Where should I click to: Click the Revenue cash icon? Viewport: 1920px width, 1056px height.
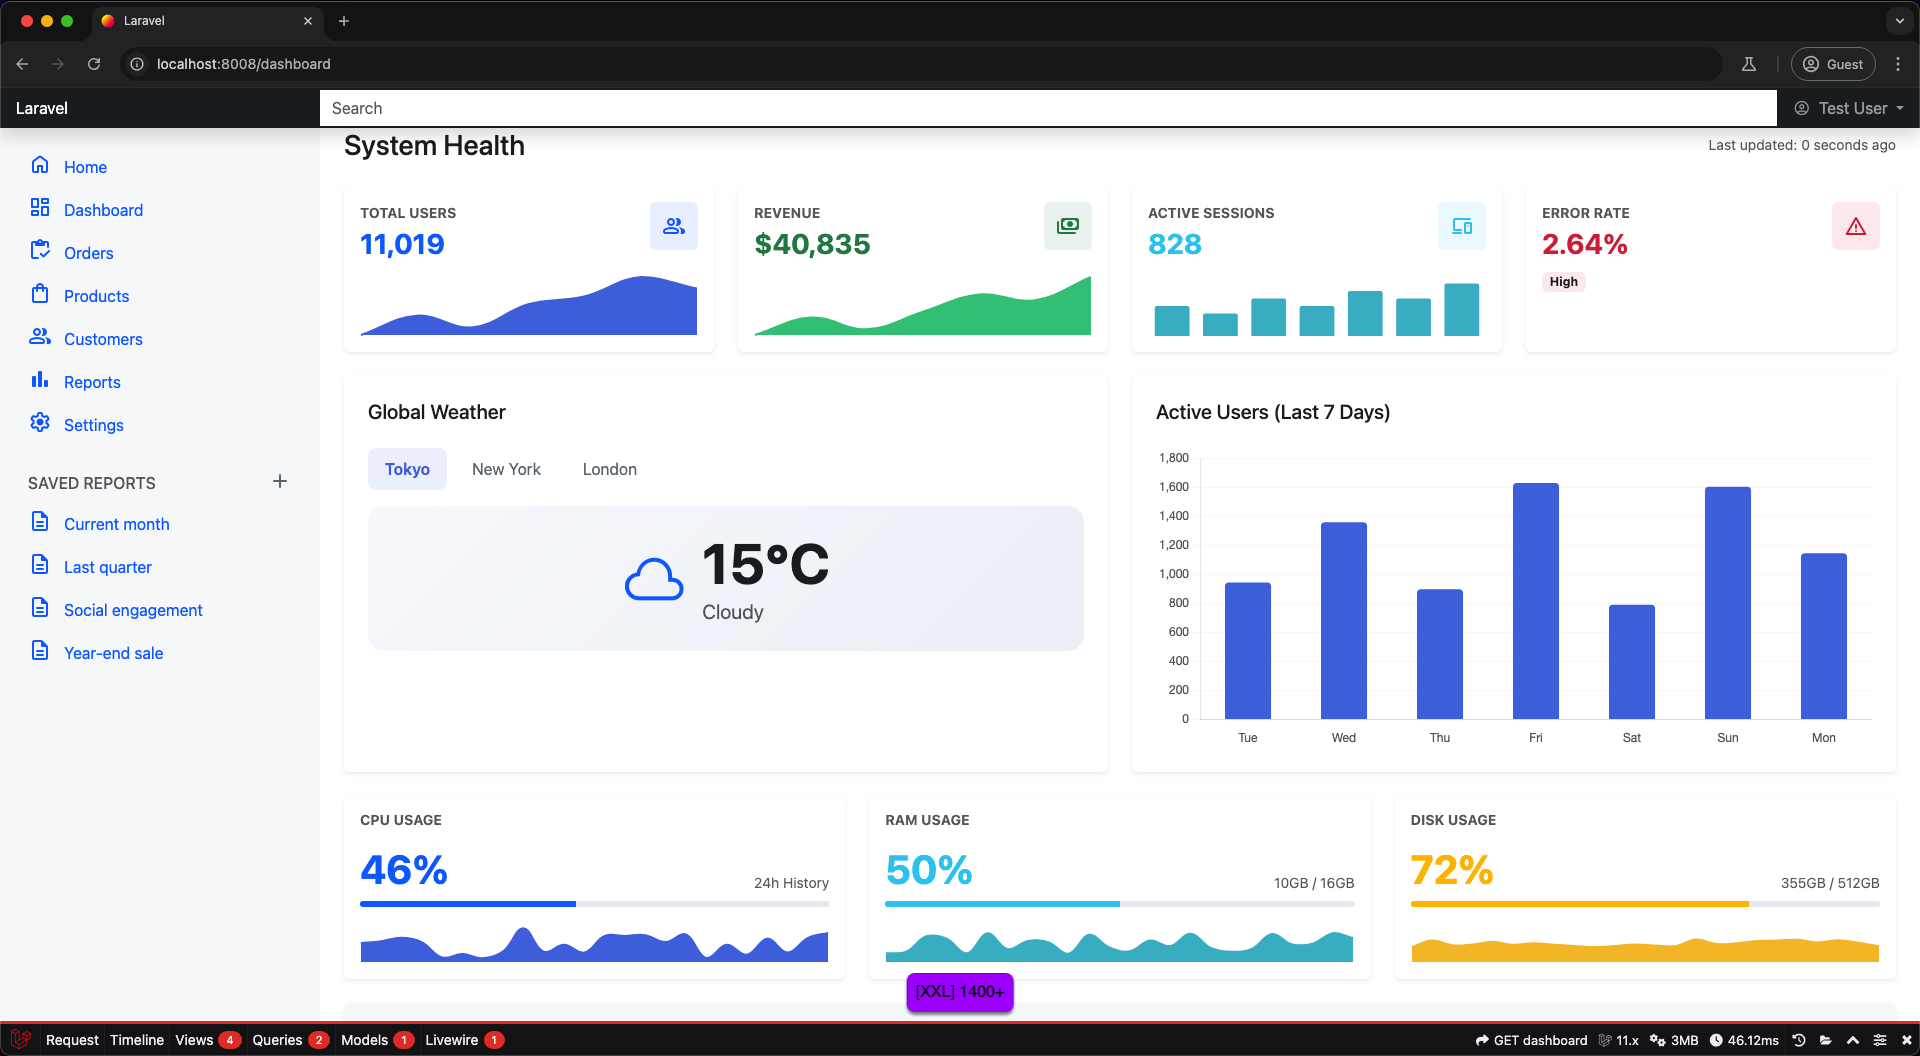tap(1068, 226)
